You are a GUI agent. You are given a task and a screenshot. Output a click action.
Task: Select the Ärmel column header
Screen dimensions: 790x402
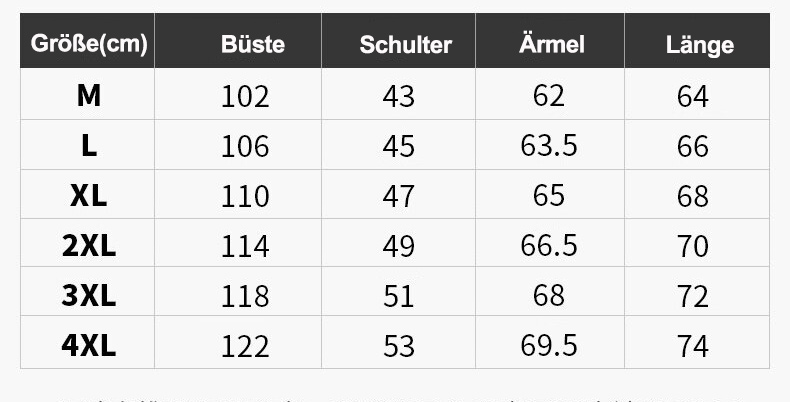(552, 44)
